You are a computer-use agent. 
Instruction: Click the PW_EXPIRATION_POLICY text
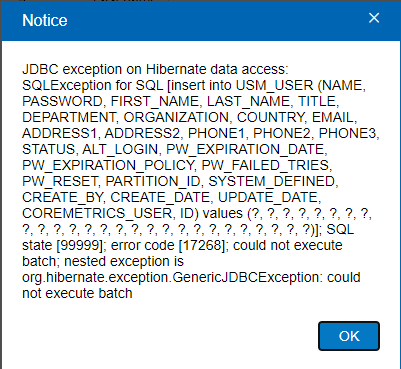108,166
